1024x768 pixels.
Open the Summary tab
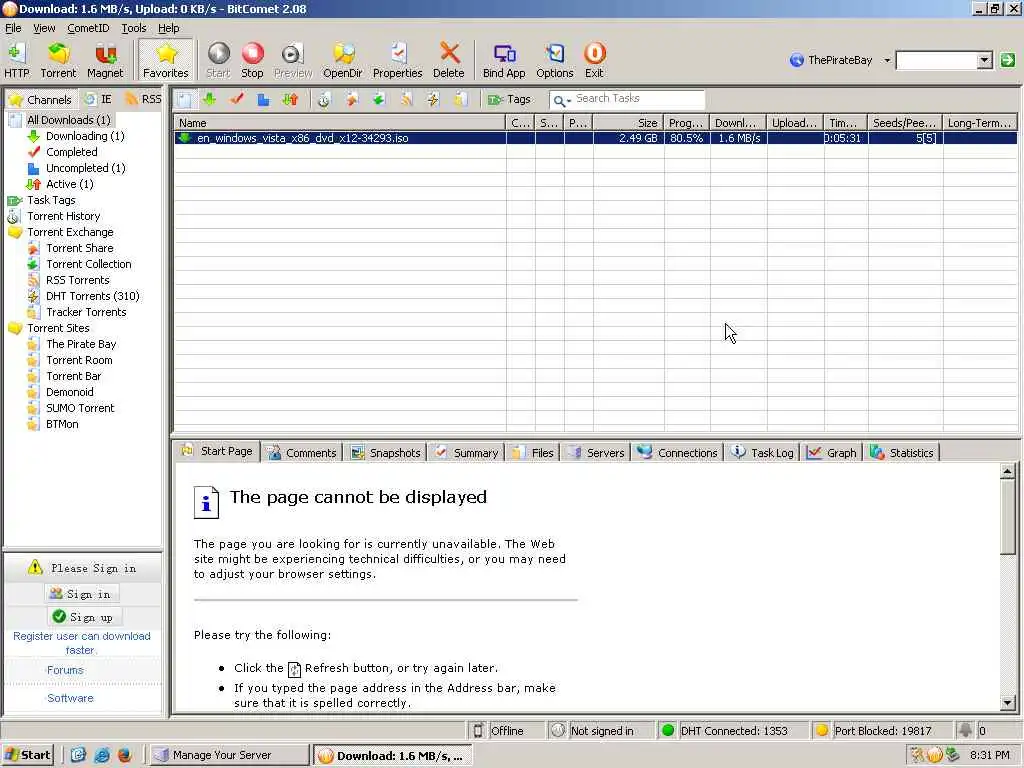[466, 453]
